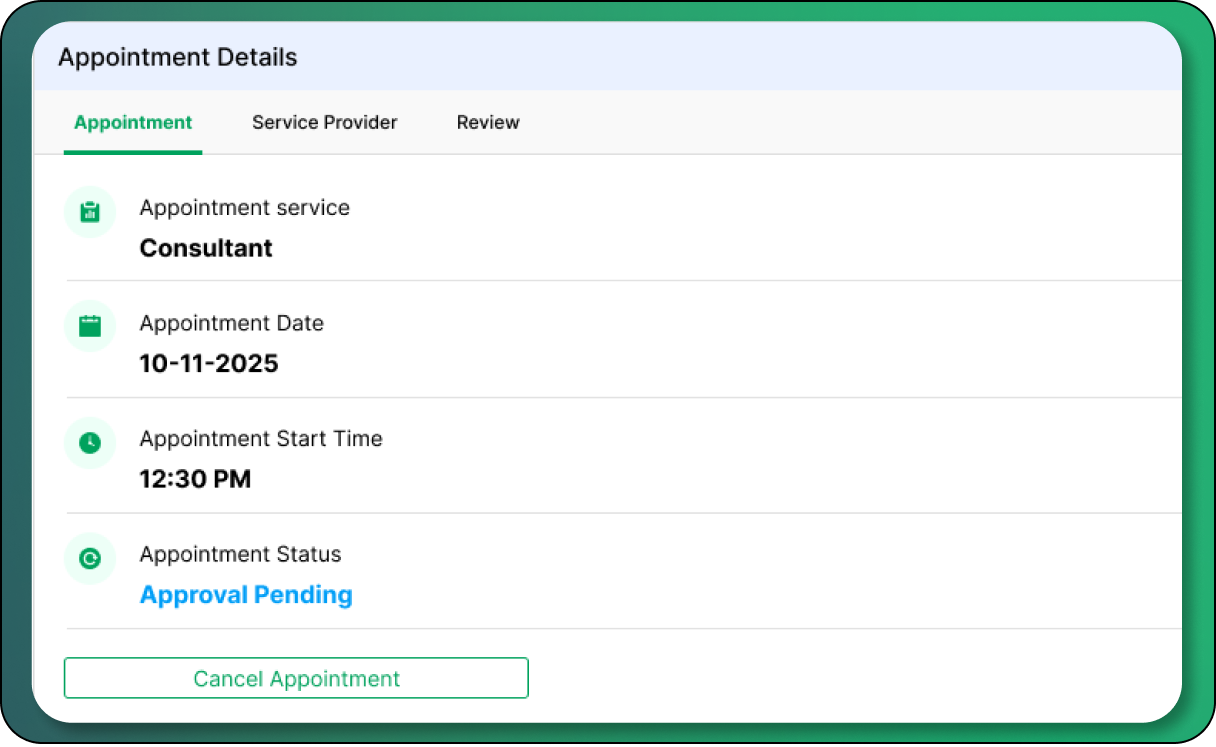This screenshot has width=1216, height=747.
Task: Click the Appointment Date label
Action: click(x=232, y=323)
